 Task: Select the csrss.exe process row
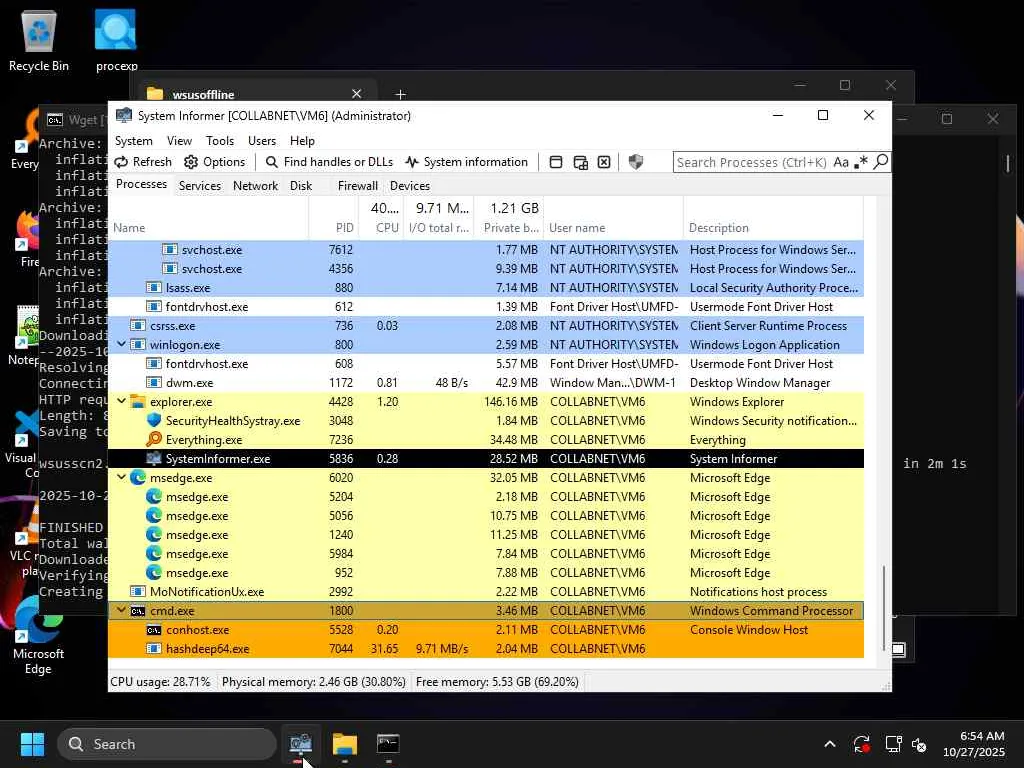coord(486,325)
